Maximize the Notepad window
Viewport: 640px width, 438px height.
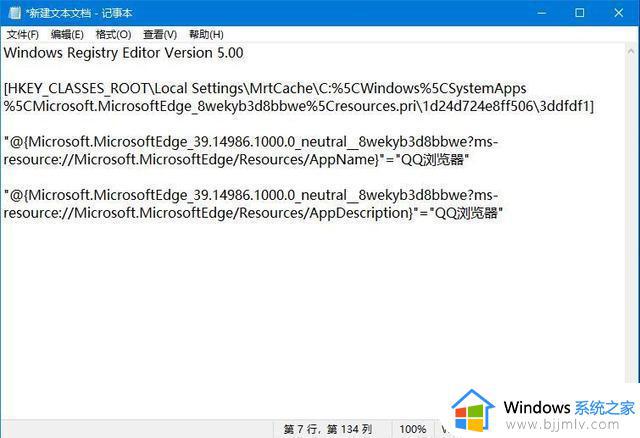tap(579, 13)
